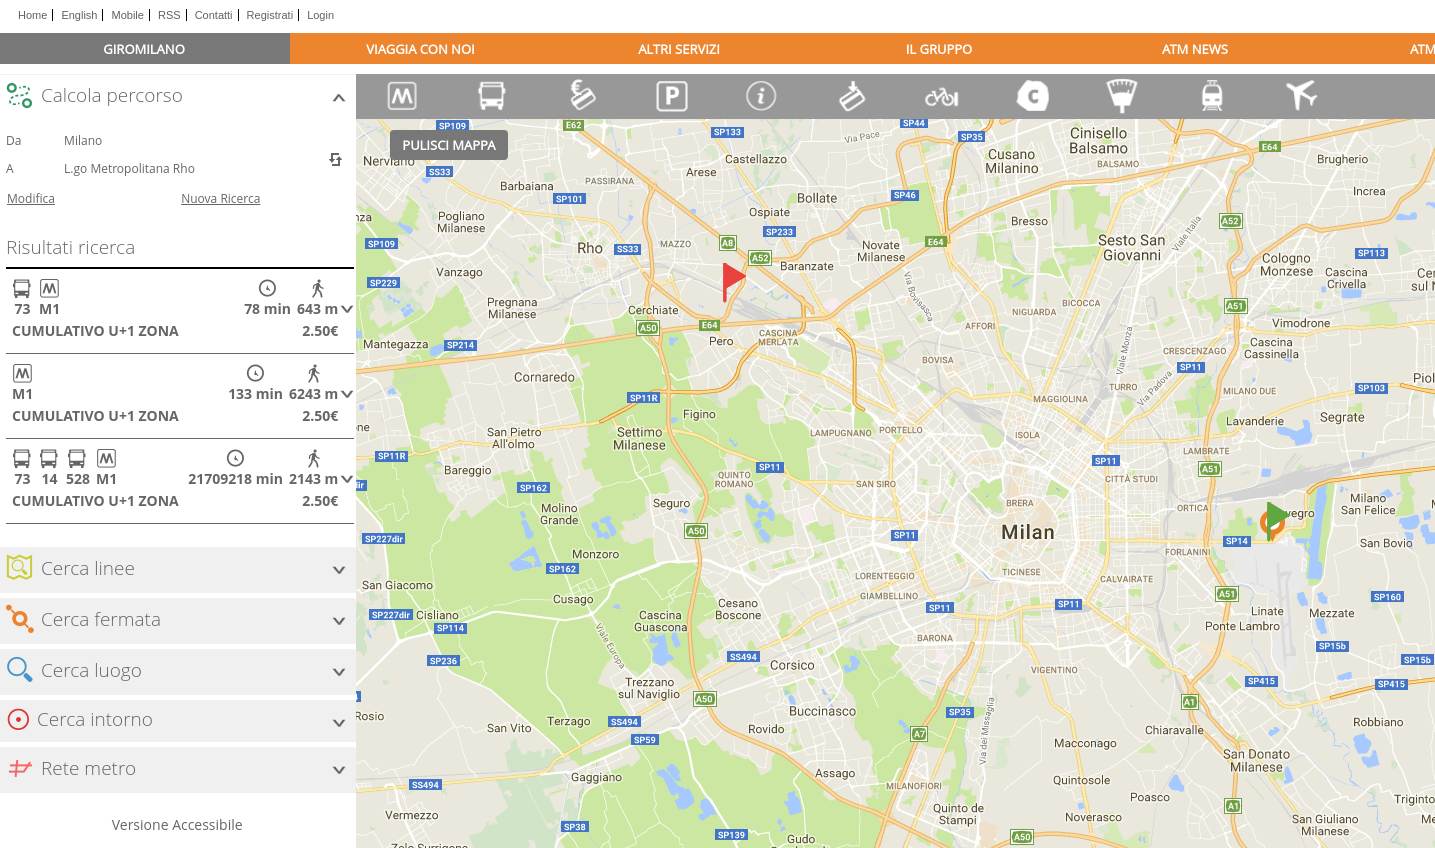Click the Rho label on map
Image resolution: width=1435 pixels, height=848 pixels.
590,248
